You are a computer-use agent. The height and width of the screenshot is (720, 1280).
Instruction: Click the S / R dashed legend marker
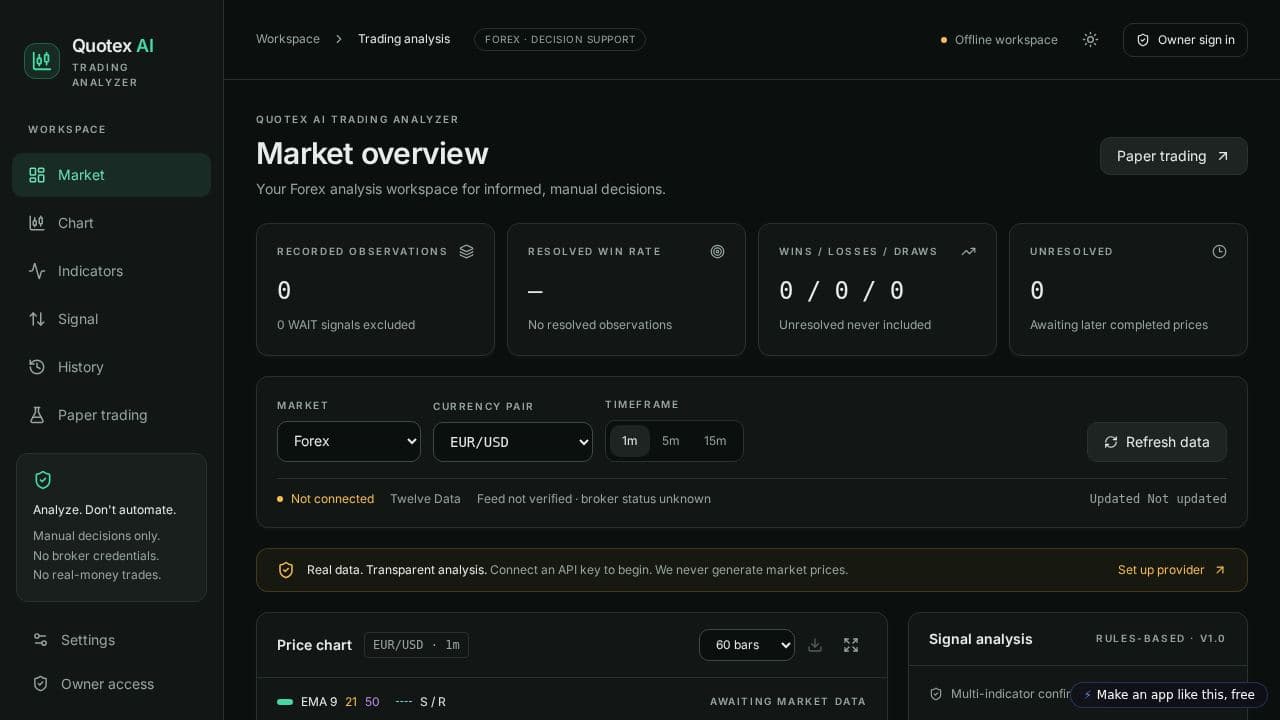[x=404, y=702]
